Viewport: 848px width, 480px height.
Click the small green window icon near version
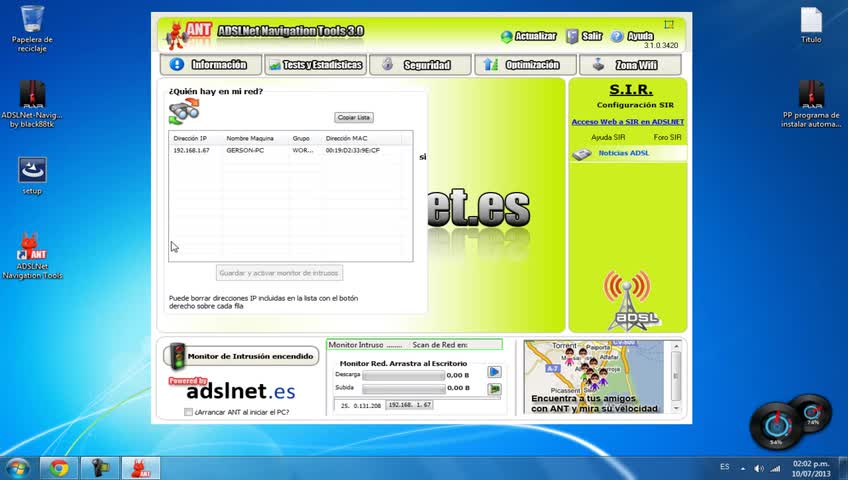point(669,24)
